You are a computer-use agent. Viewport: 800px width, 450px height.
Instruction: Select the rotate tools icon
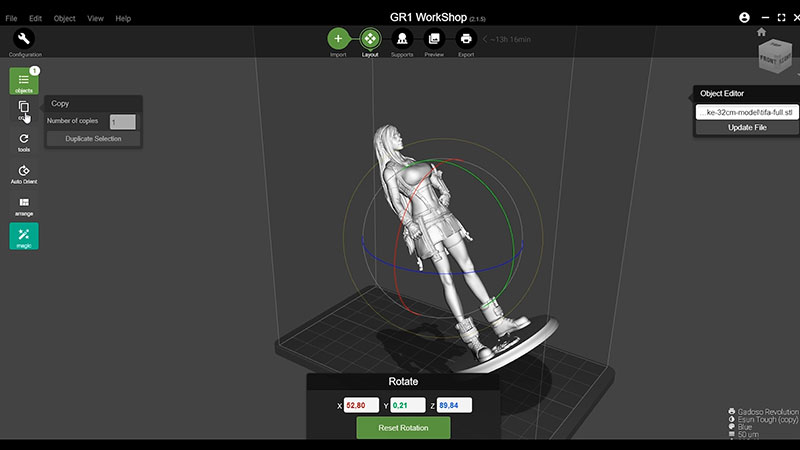24,139
